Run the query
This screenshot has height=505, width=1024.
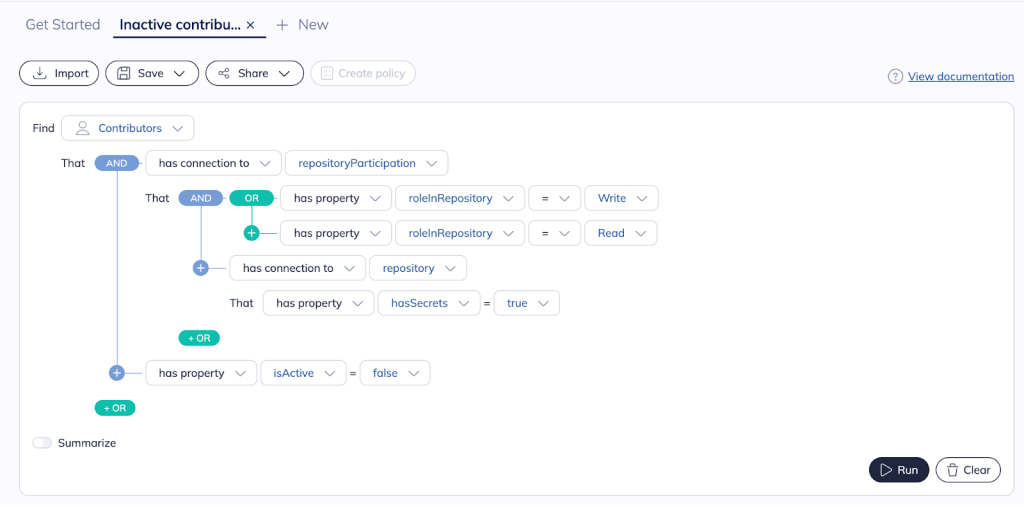click(x=898, y=470)
